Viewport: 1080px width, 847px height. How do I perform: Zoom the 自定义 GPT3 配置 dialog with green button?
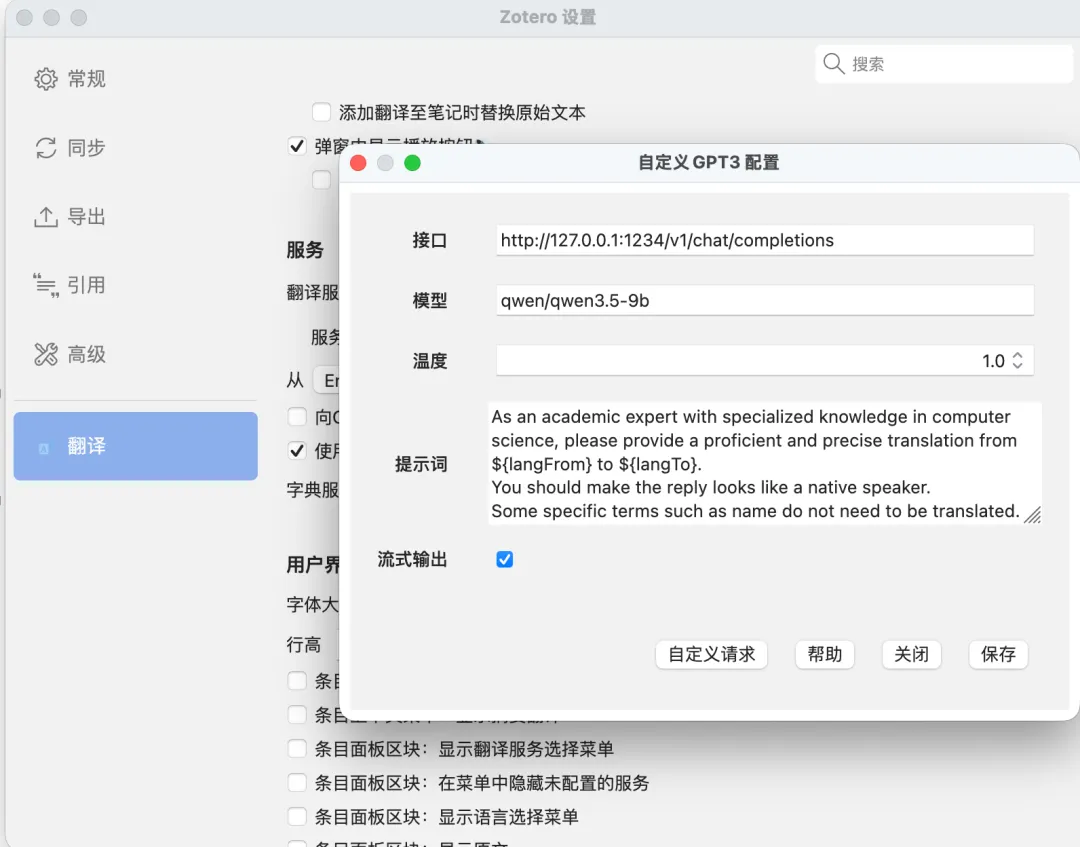[412, 163]
